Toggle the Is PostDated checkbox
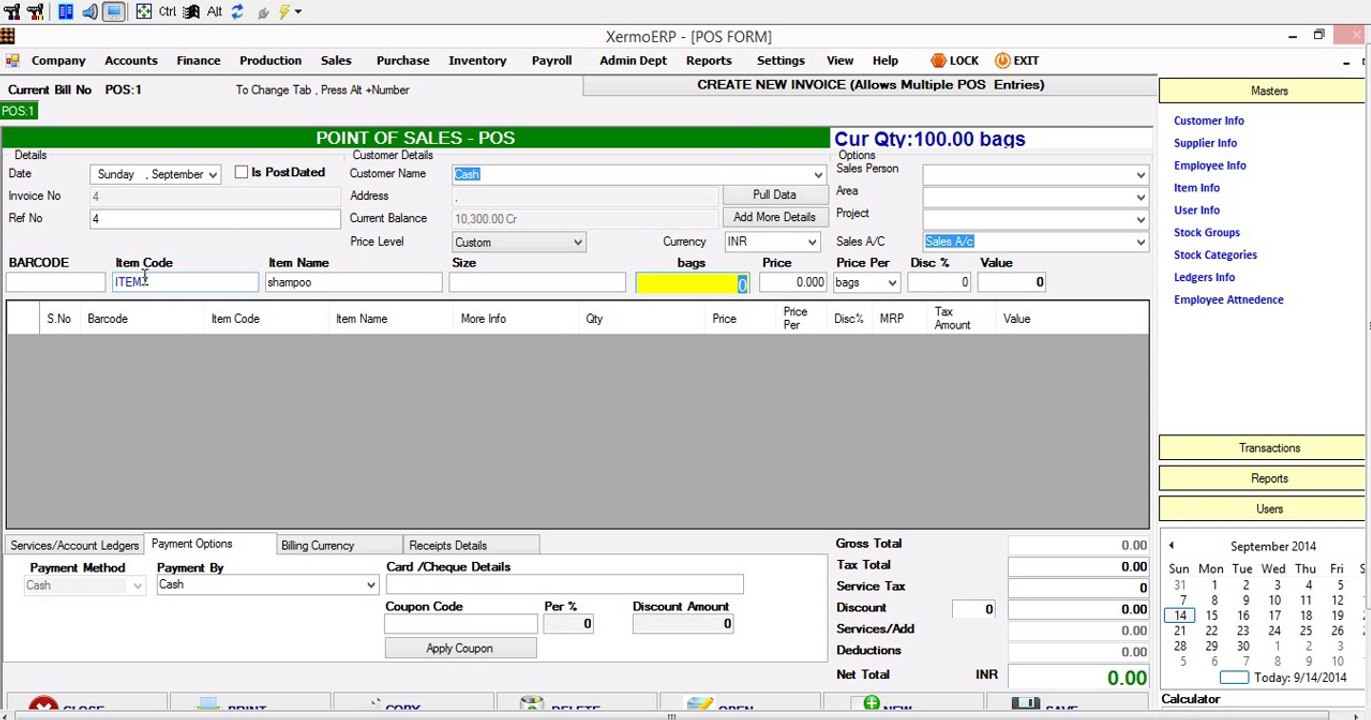 241,172
